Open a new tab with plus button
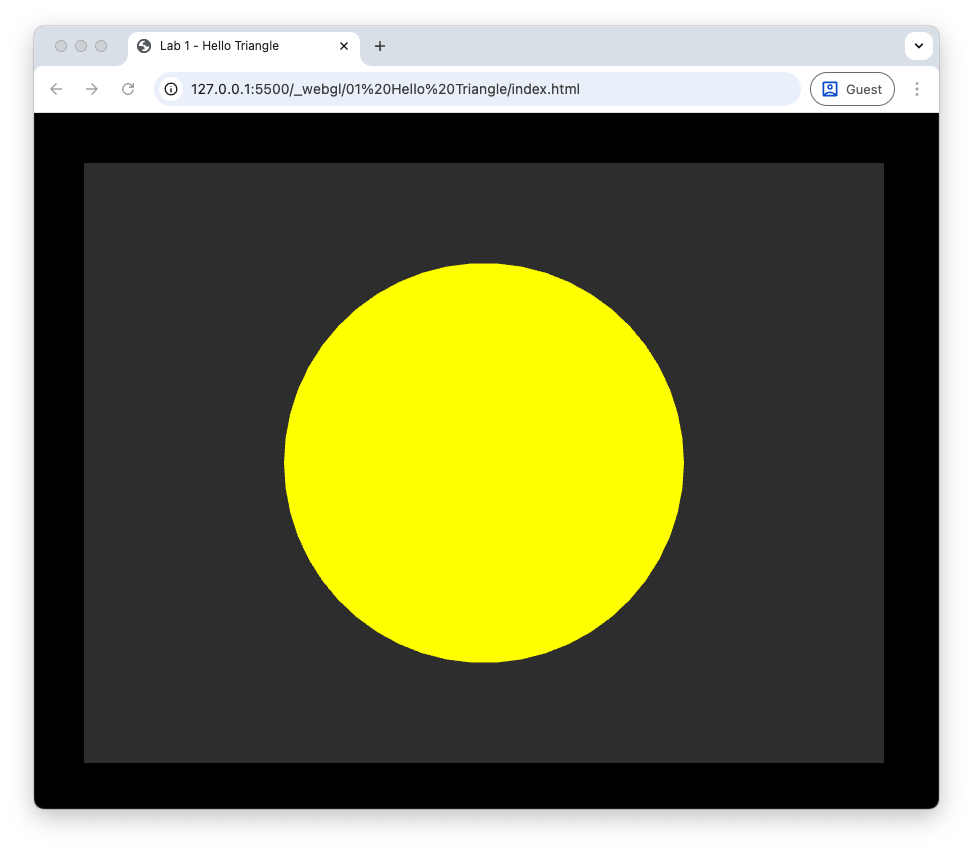 (380, 46)
